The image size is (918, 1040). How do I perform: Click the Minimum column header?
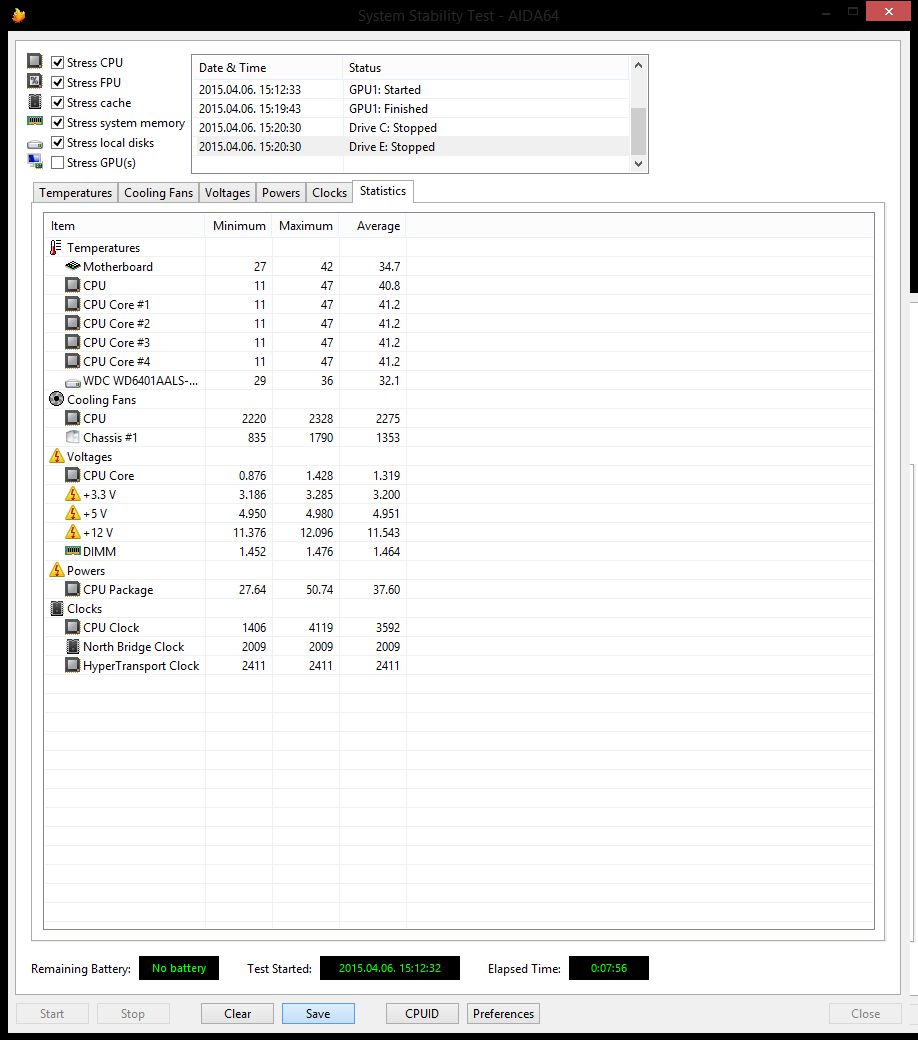[239, 226]
